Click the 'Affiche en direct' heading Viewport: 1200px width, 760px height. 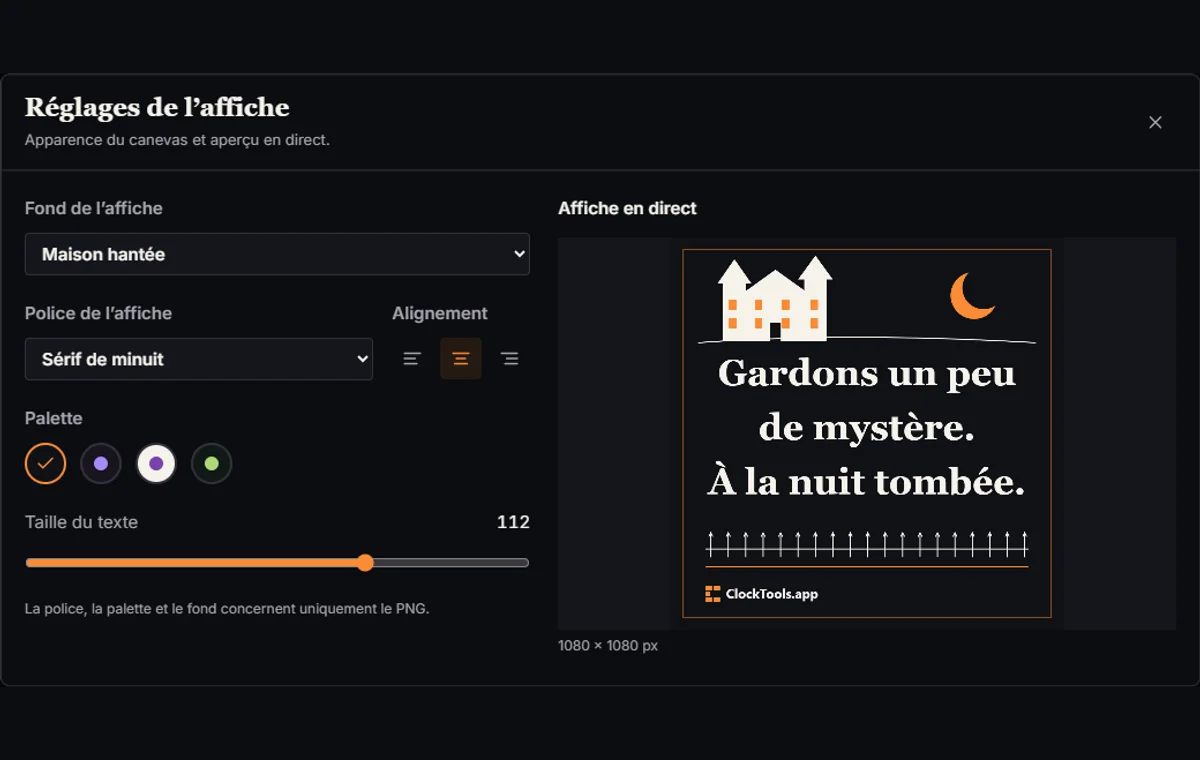click(x=627, y=208)
